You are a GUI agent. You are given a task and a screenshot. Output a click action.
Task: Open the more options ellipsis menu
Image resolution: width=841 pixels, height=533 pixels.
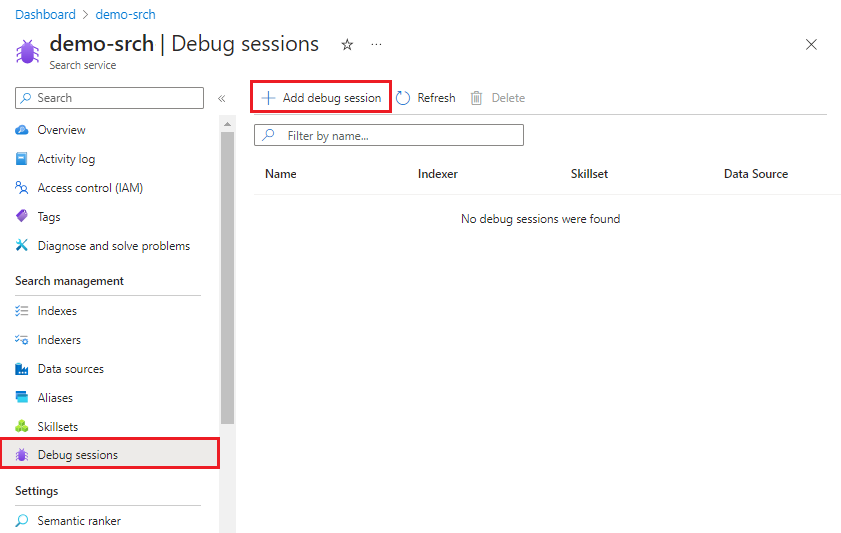tap(376, 45)
